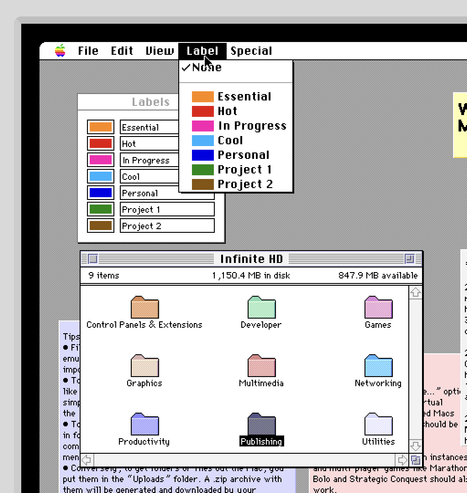Click the Networking folder name label
This screenshot has height=493, width=467.
(378, 383)
